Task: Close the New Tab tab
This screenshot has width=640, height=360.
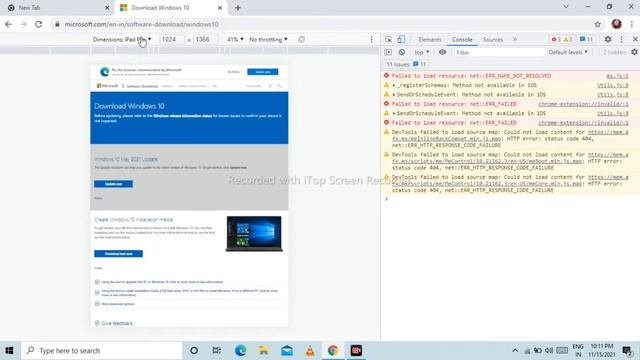Action: 107,8
